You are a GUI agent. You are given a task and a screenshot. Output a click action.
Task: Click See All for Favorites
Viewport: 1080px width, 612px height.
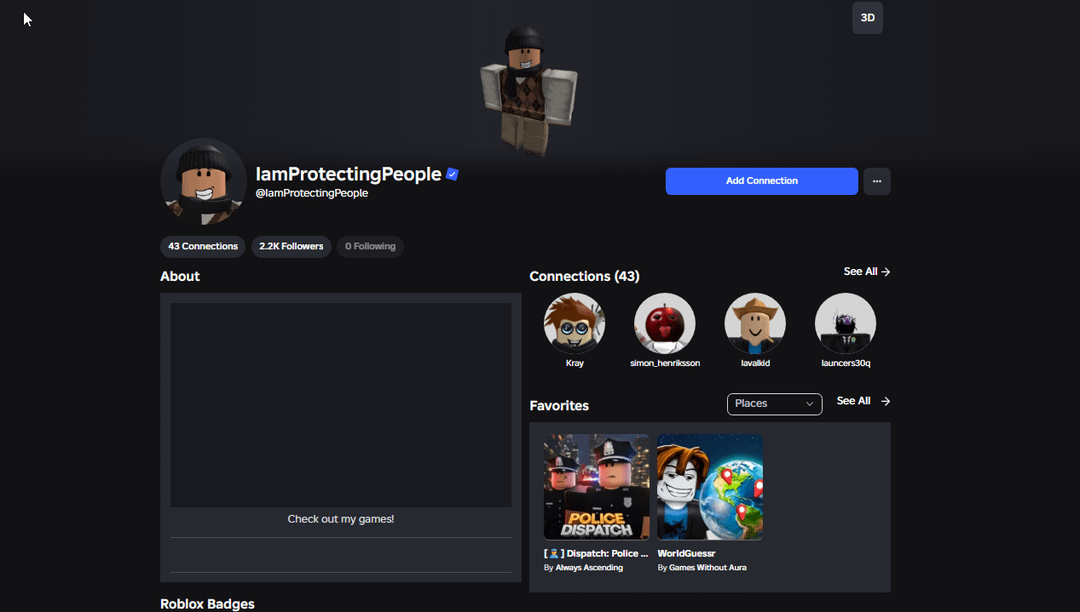tap(862, 401)
